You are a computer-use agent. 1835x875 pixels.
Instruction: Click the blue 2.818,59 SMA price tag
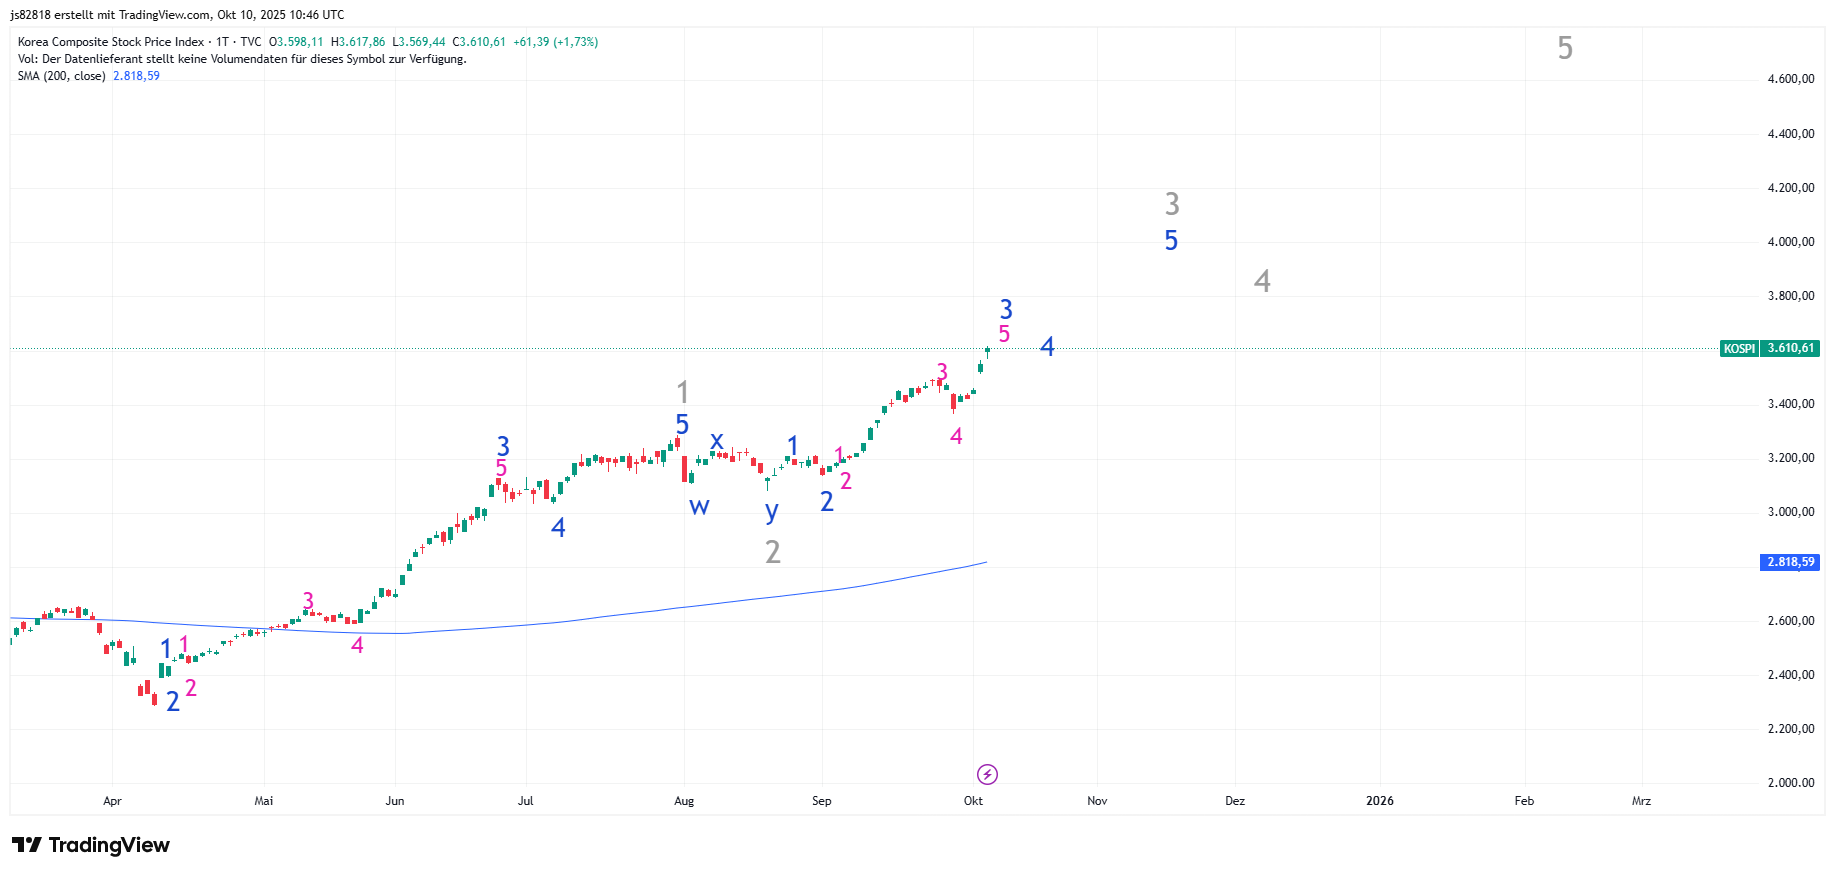click(x=1789, y=562)
